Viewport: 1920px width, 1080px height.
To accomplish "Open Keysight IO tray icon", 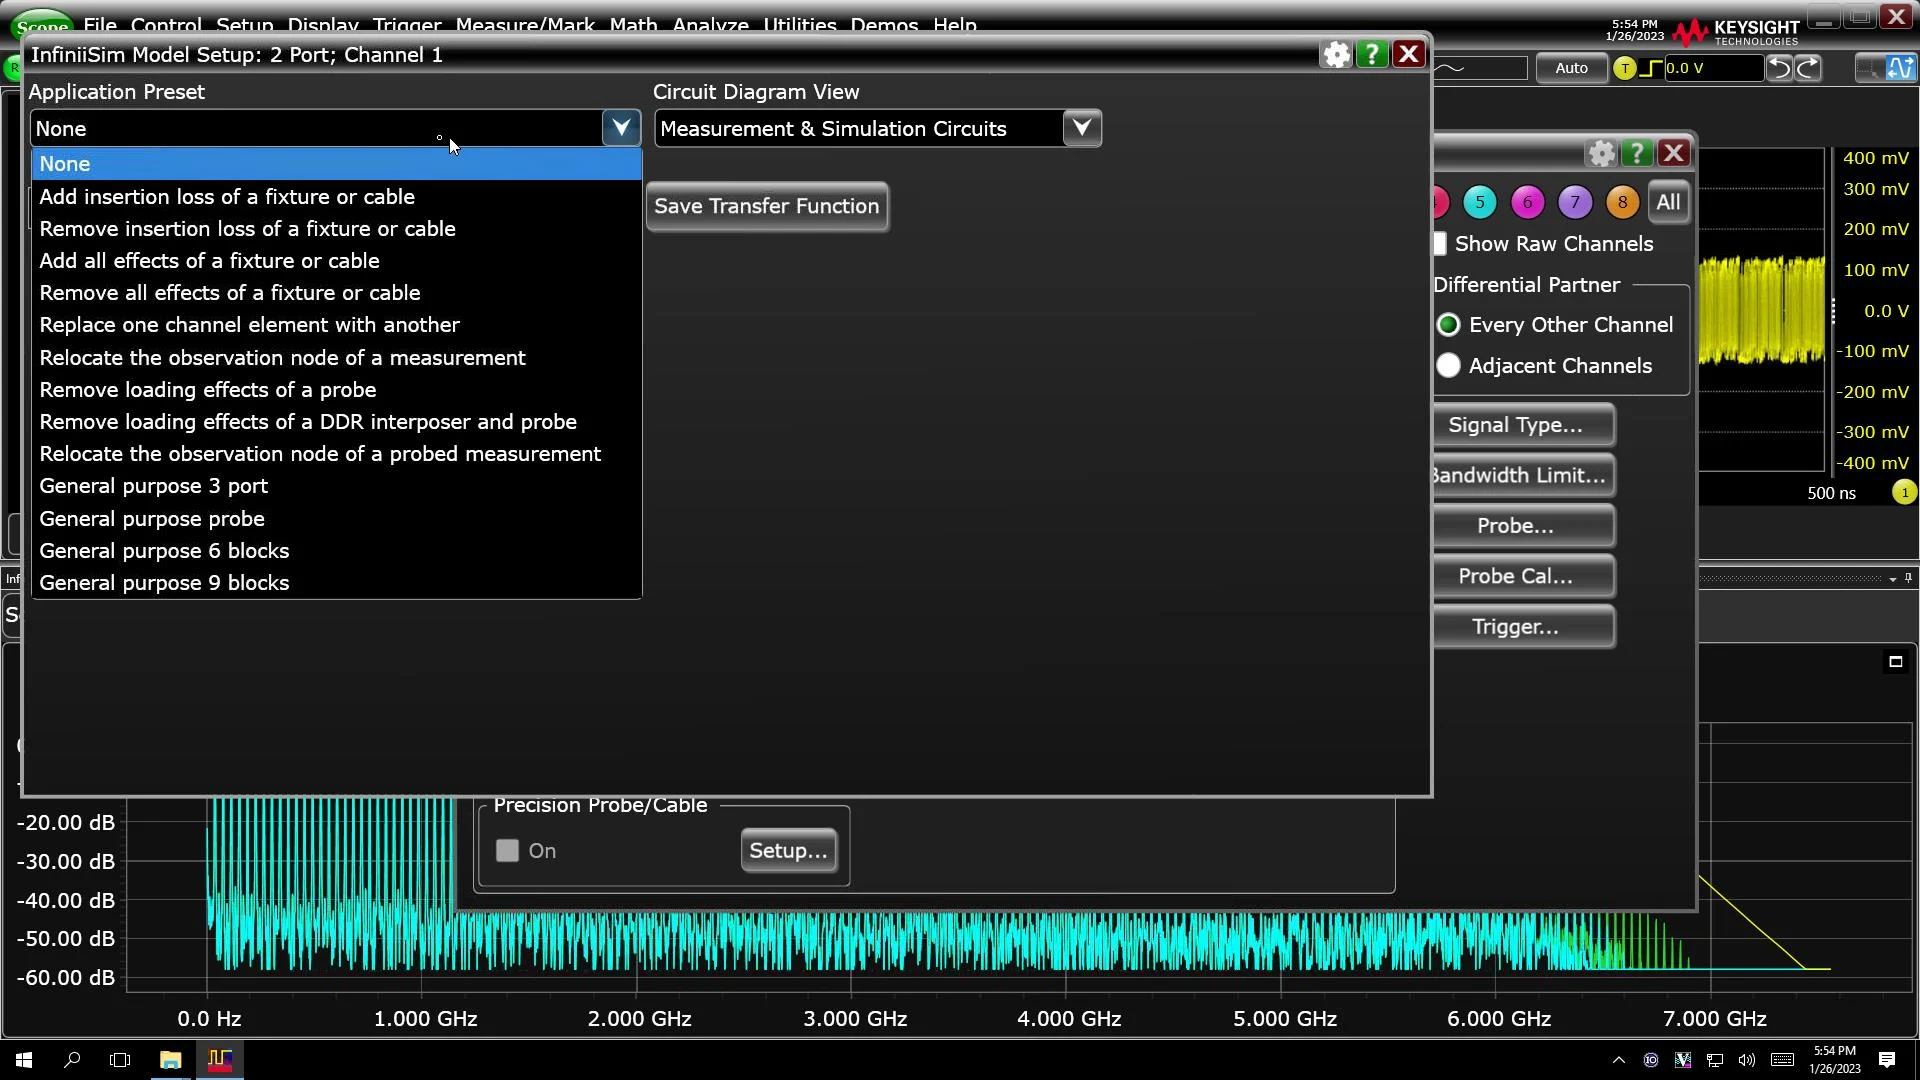I will click(x=1651, y=1060).
